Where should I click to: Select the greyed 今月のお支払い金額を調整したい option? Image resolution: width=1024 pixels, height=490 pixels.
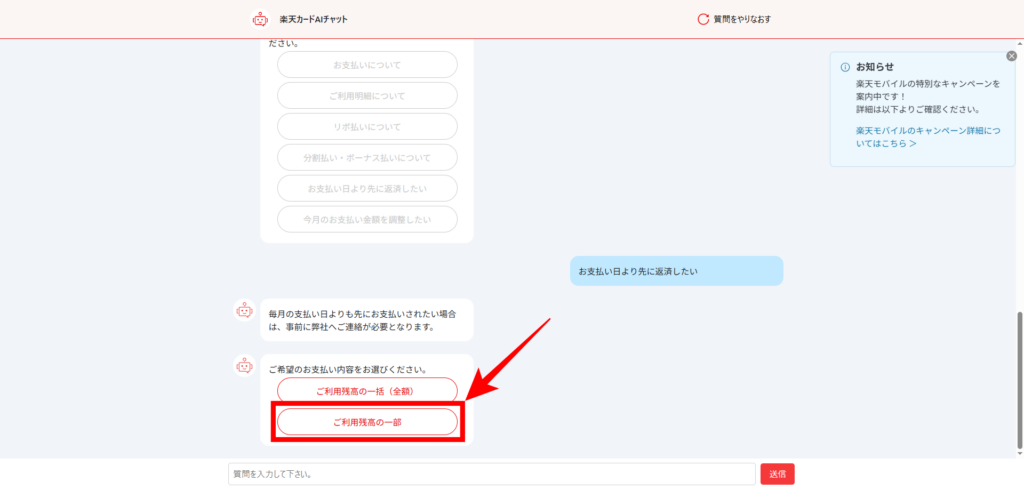[x=367, y=219]
